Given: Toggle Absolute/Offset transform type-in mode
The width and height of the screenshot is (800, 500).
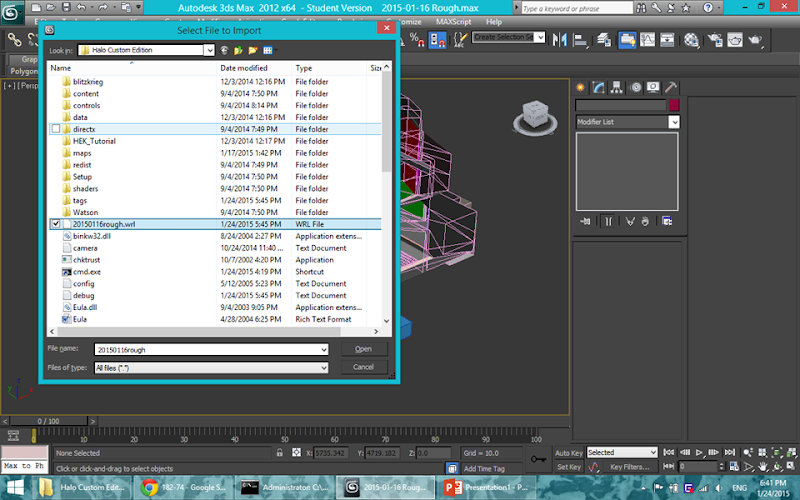Looking at the screenshot, I should coord(296,453).
